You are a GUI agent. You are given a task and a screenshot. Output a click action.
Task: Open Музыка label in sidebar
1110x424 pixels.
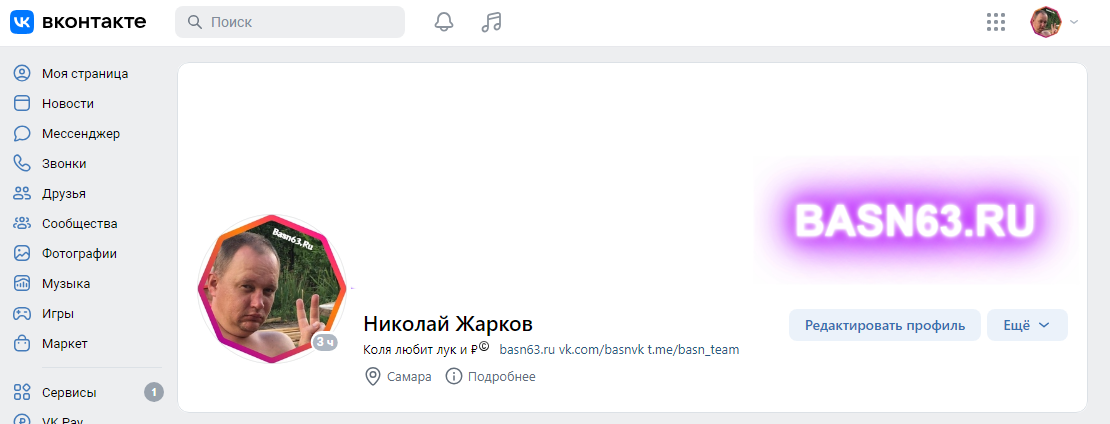(x=66, y=284)
